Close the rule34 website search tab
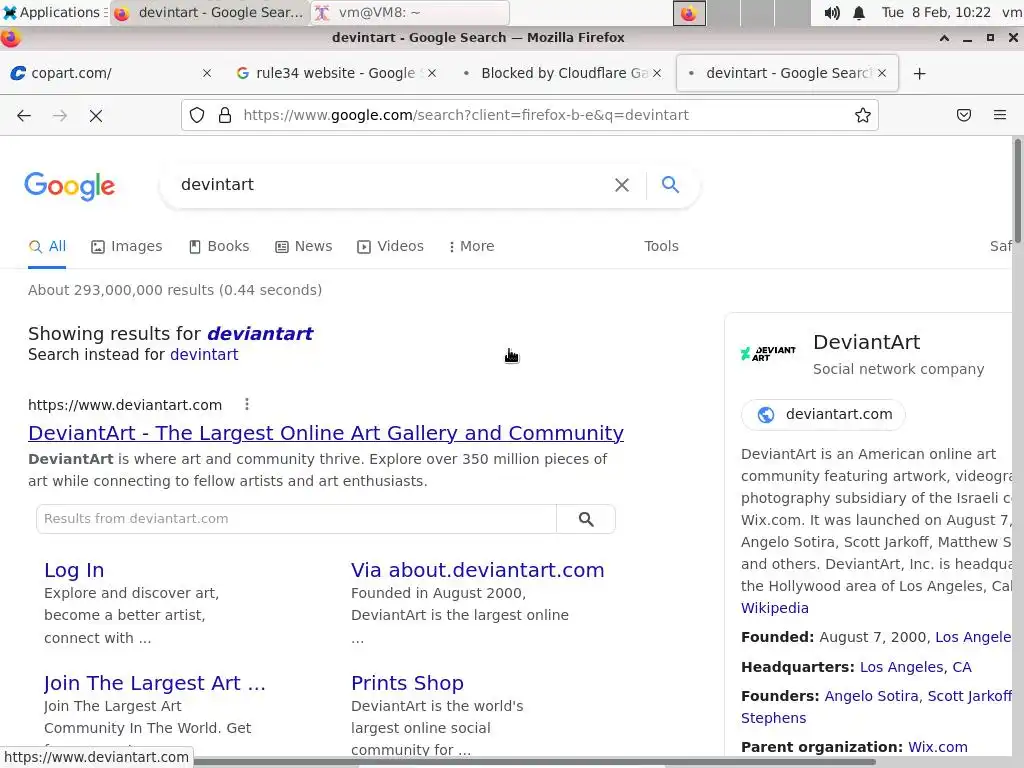The width and height of the screenshot is (1024, 768). [432, 73]
